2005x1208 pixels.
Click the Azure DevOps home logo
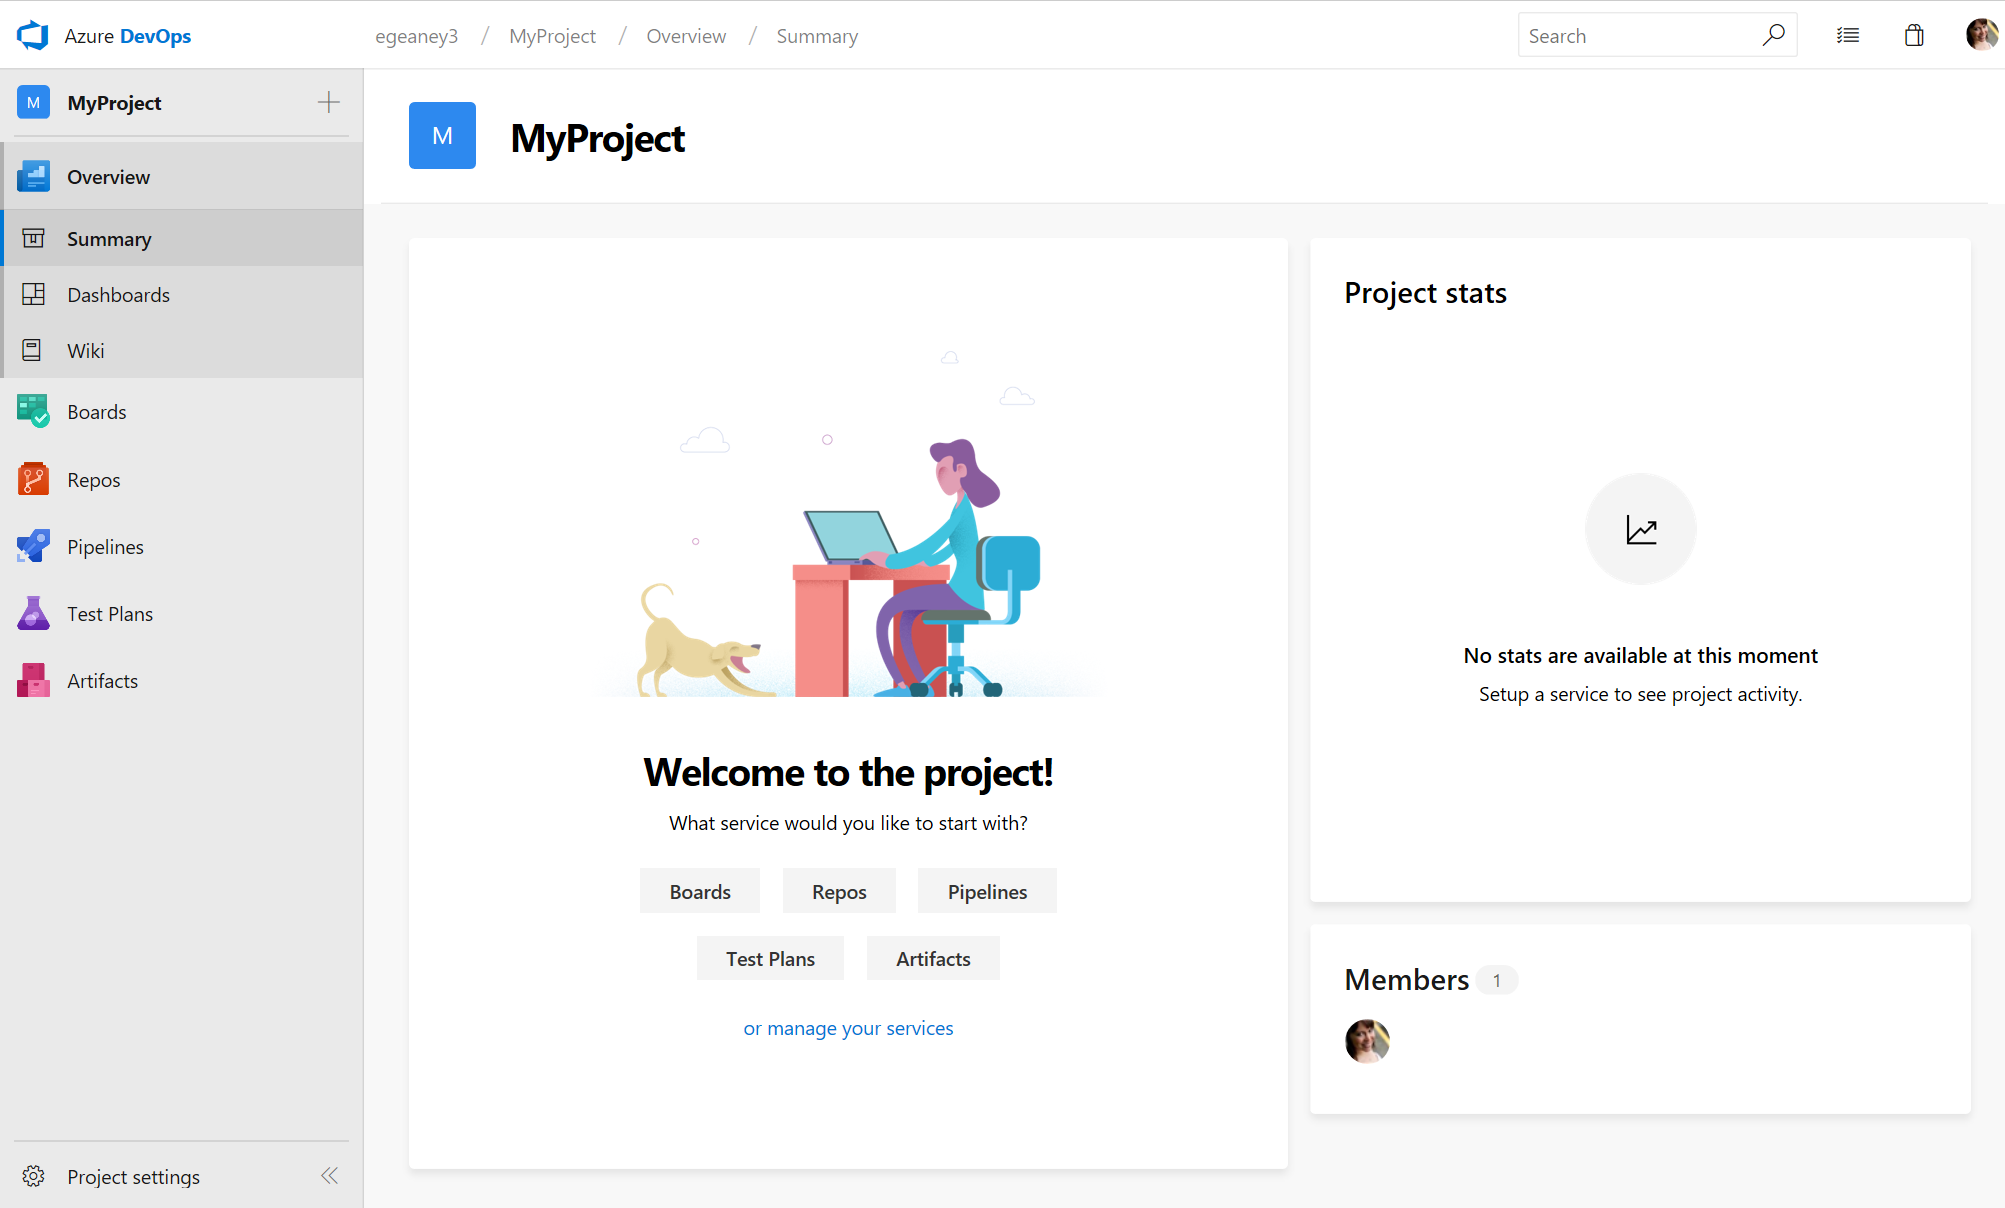point(32,34)
